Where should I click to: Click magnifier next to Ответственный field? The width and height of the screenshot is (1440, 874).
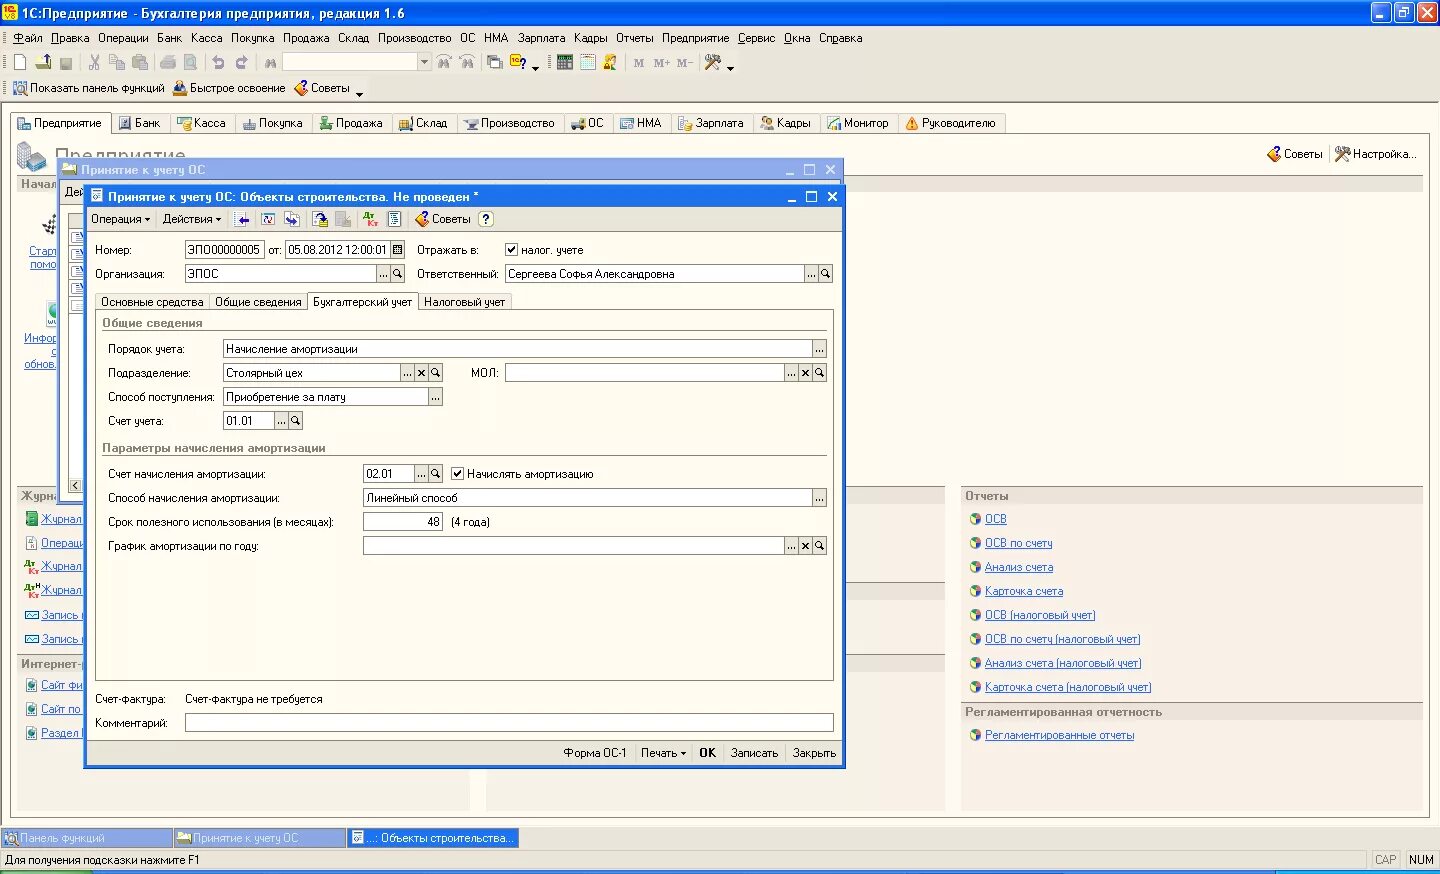(x=825, y=274)
